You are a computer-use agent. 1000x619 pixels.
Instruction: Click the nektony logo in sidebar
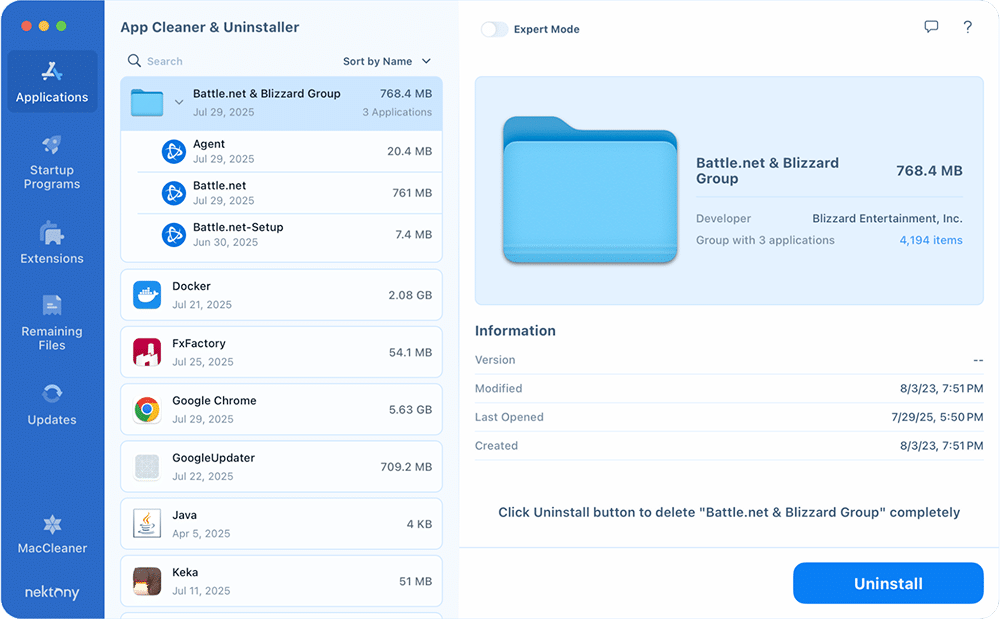[52, 592]
